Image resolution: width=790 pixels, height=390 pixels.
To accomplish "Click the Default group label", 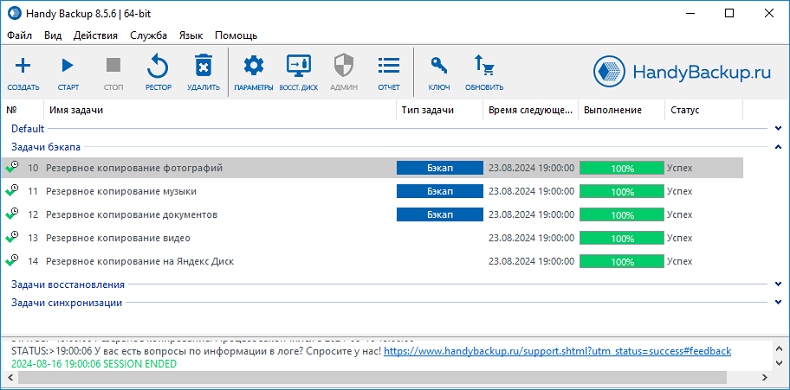I will click(28, 128).
